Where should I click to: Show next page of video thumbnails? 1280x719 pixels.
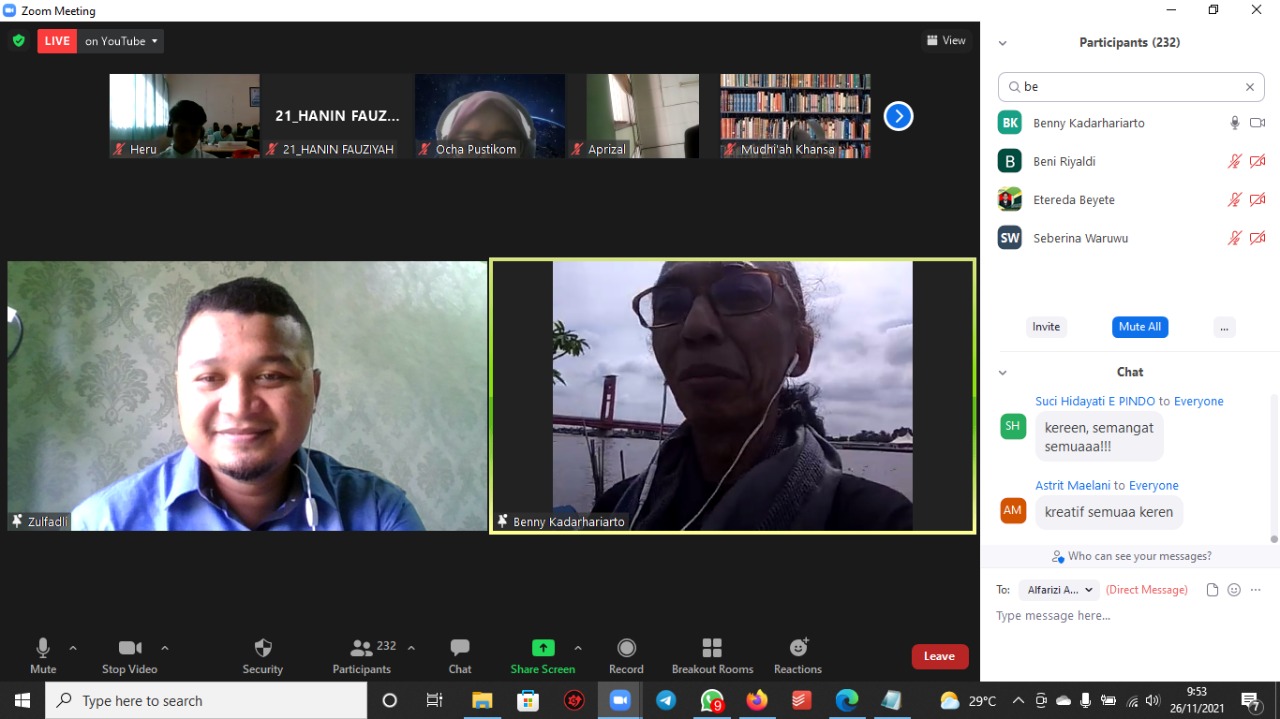pyautogui.click(x=898, y=117)
